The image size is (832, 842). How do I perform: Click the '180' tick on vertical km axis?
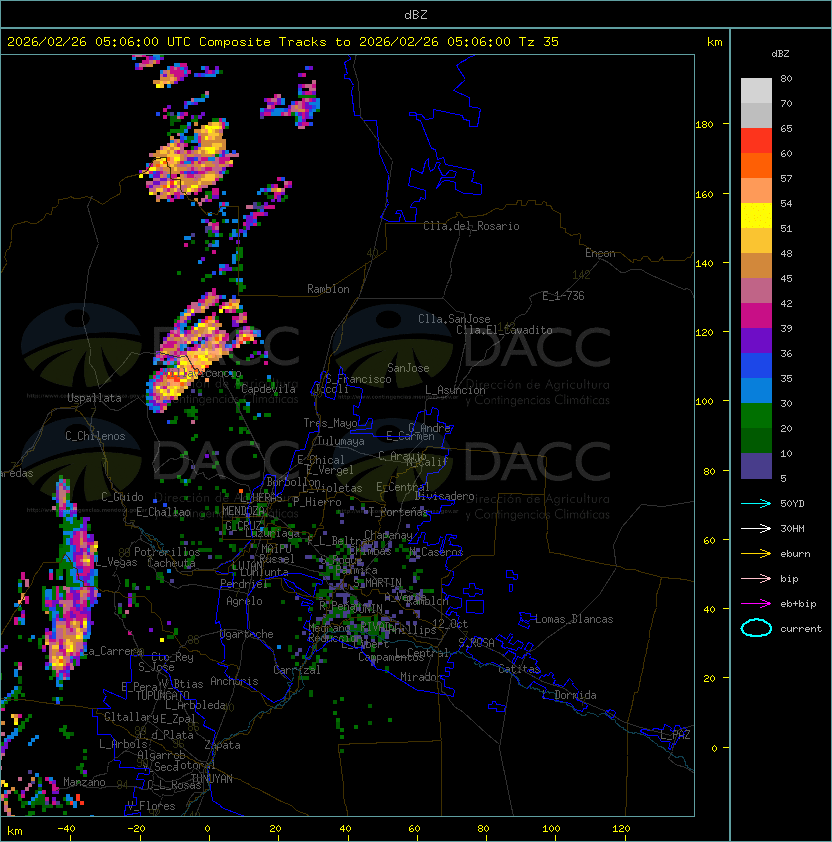tap(704, 125)
